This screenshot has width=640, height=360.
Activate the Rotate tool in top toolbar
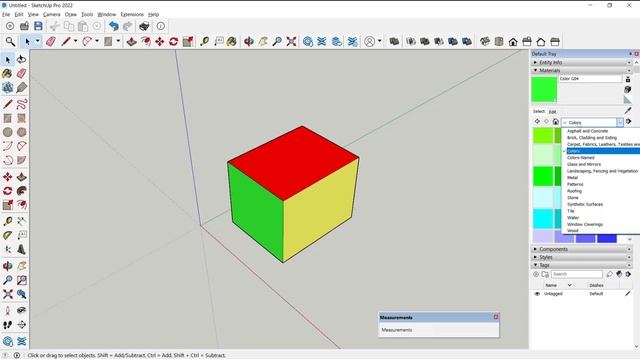[173, 41]
